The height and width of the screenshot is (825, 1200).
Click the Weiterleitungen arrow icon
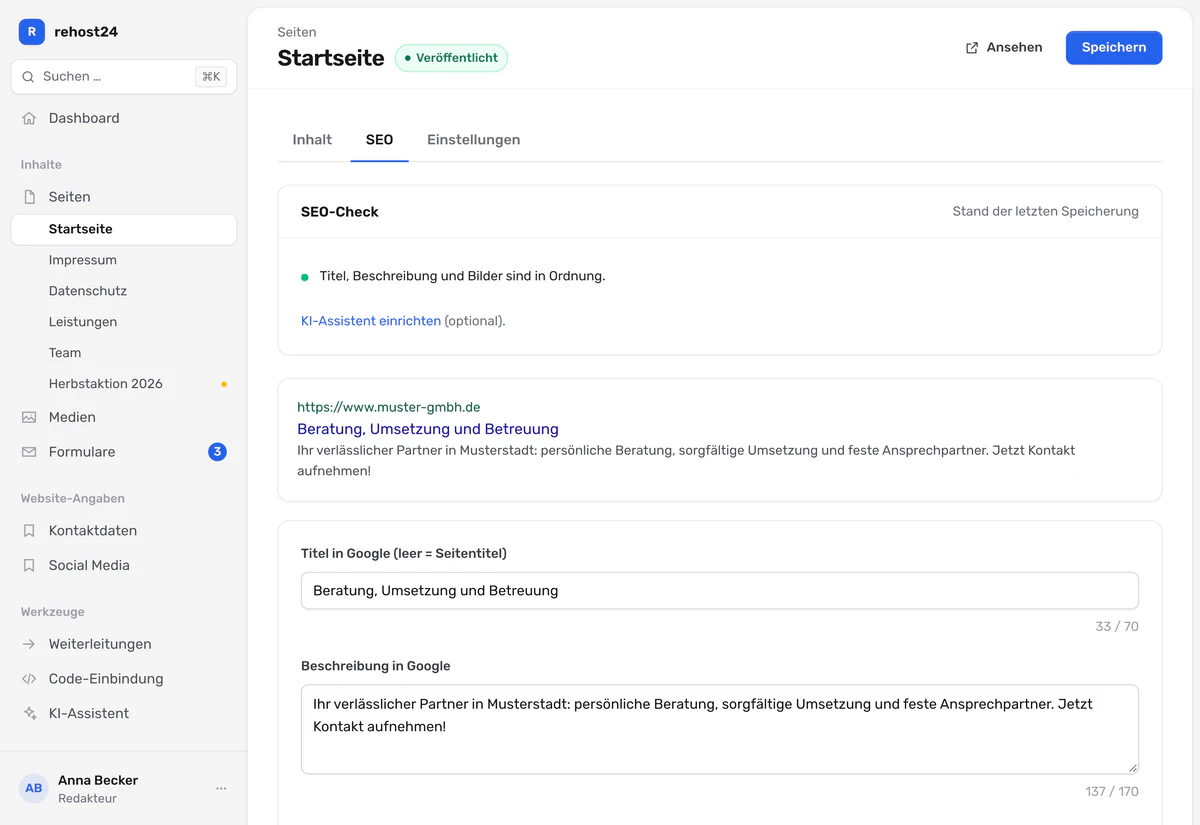point(29,644)
